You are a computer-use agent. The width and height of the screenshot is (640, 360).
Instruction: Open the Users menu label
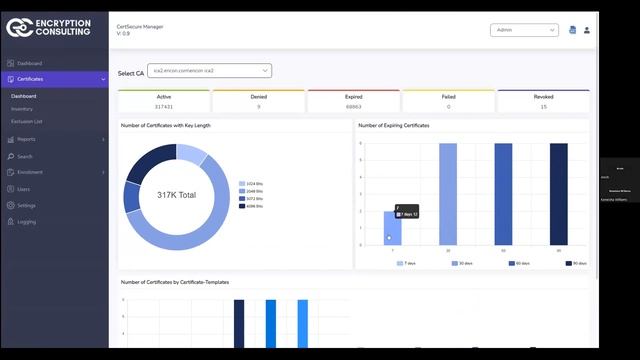click(23, 189)
